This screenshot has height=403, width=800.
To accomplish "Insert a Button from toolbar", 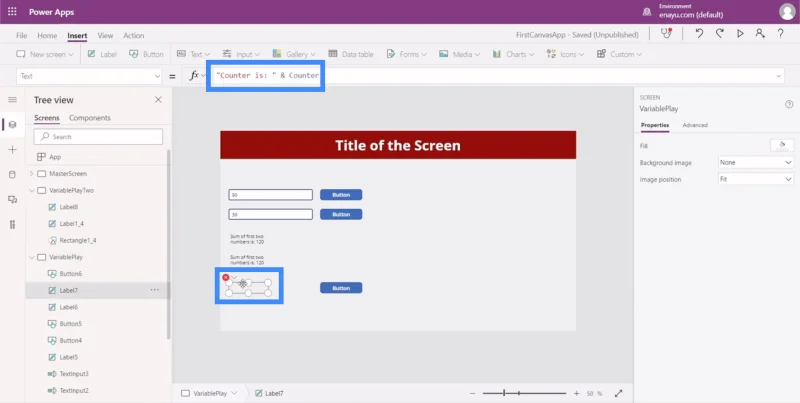I will coord(146,54).
